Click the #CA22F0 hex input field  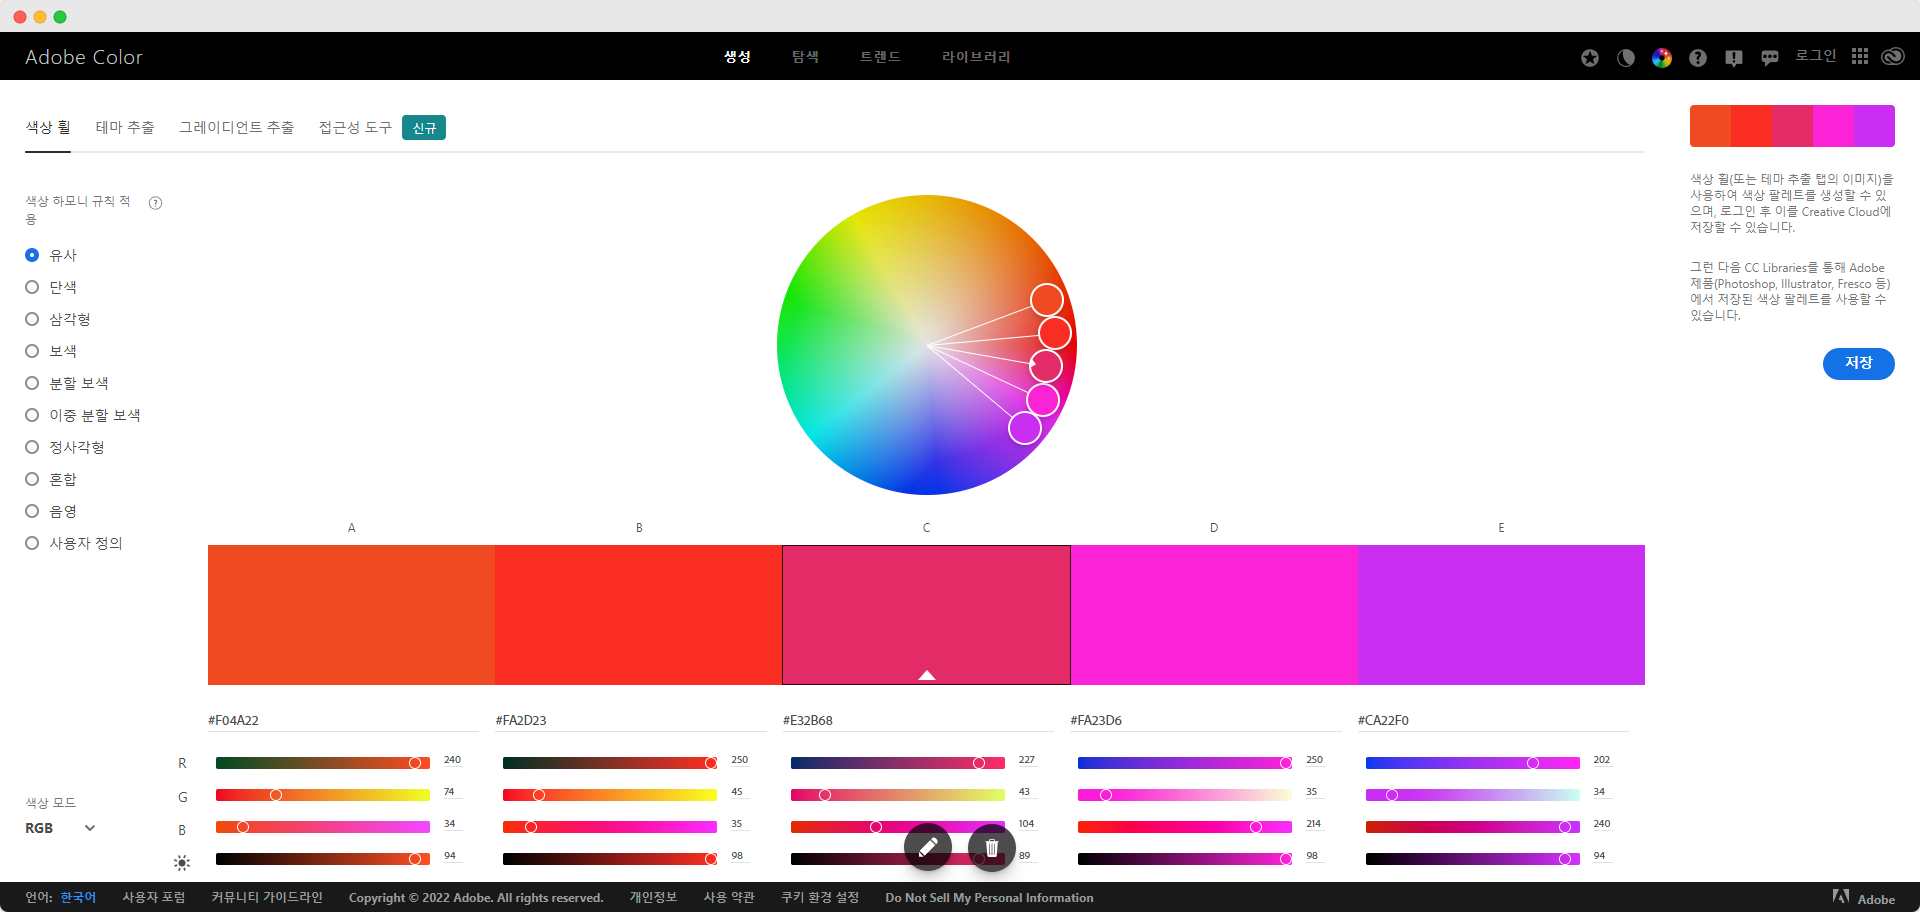1493,720
